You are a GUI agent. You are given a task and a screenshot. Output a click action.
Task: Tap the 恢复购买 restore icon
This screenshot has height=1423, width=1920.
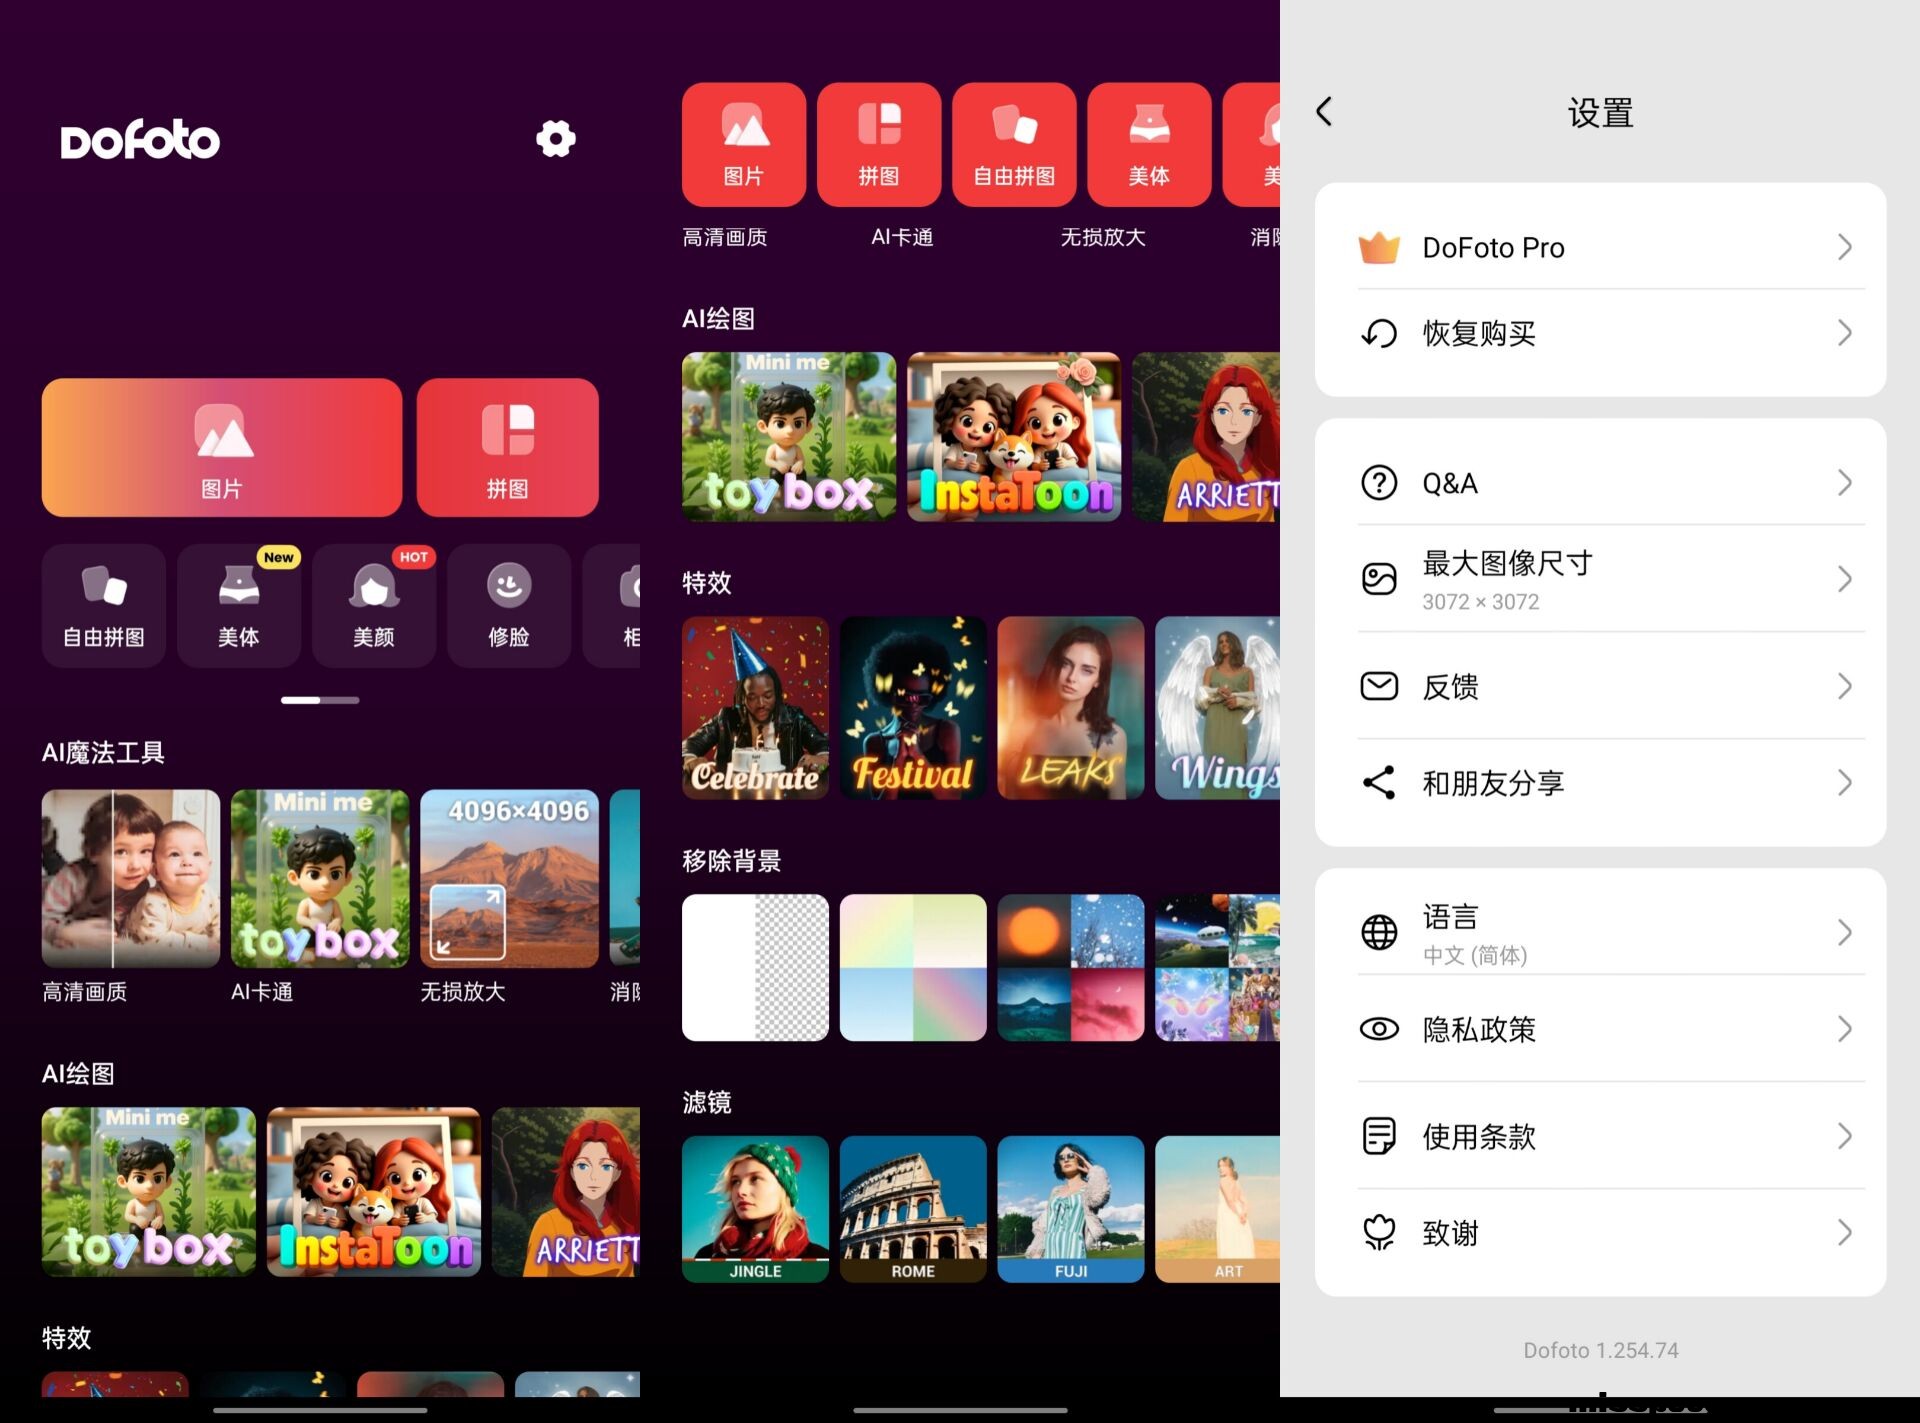[x=1379, y=333]
